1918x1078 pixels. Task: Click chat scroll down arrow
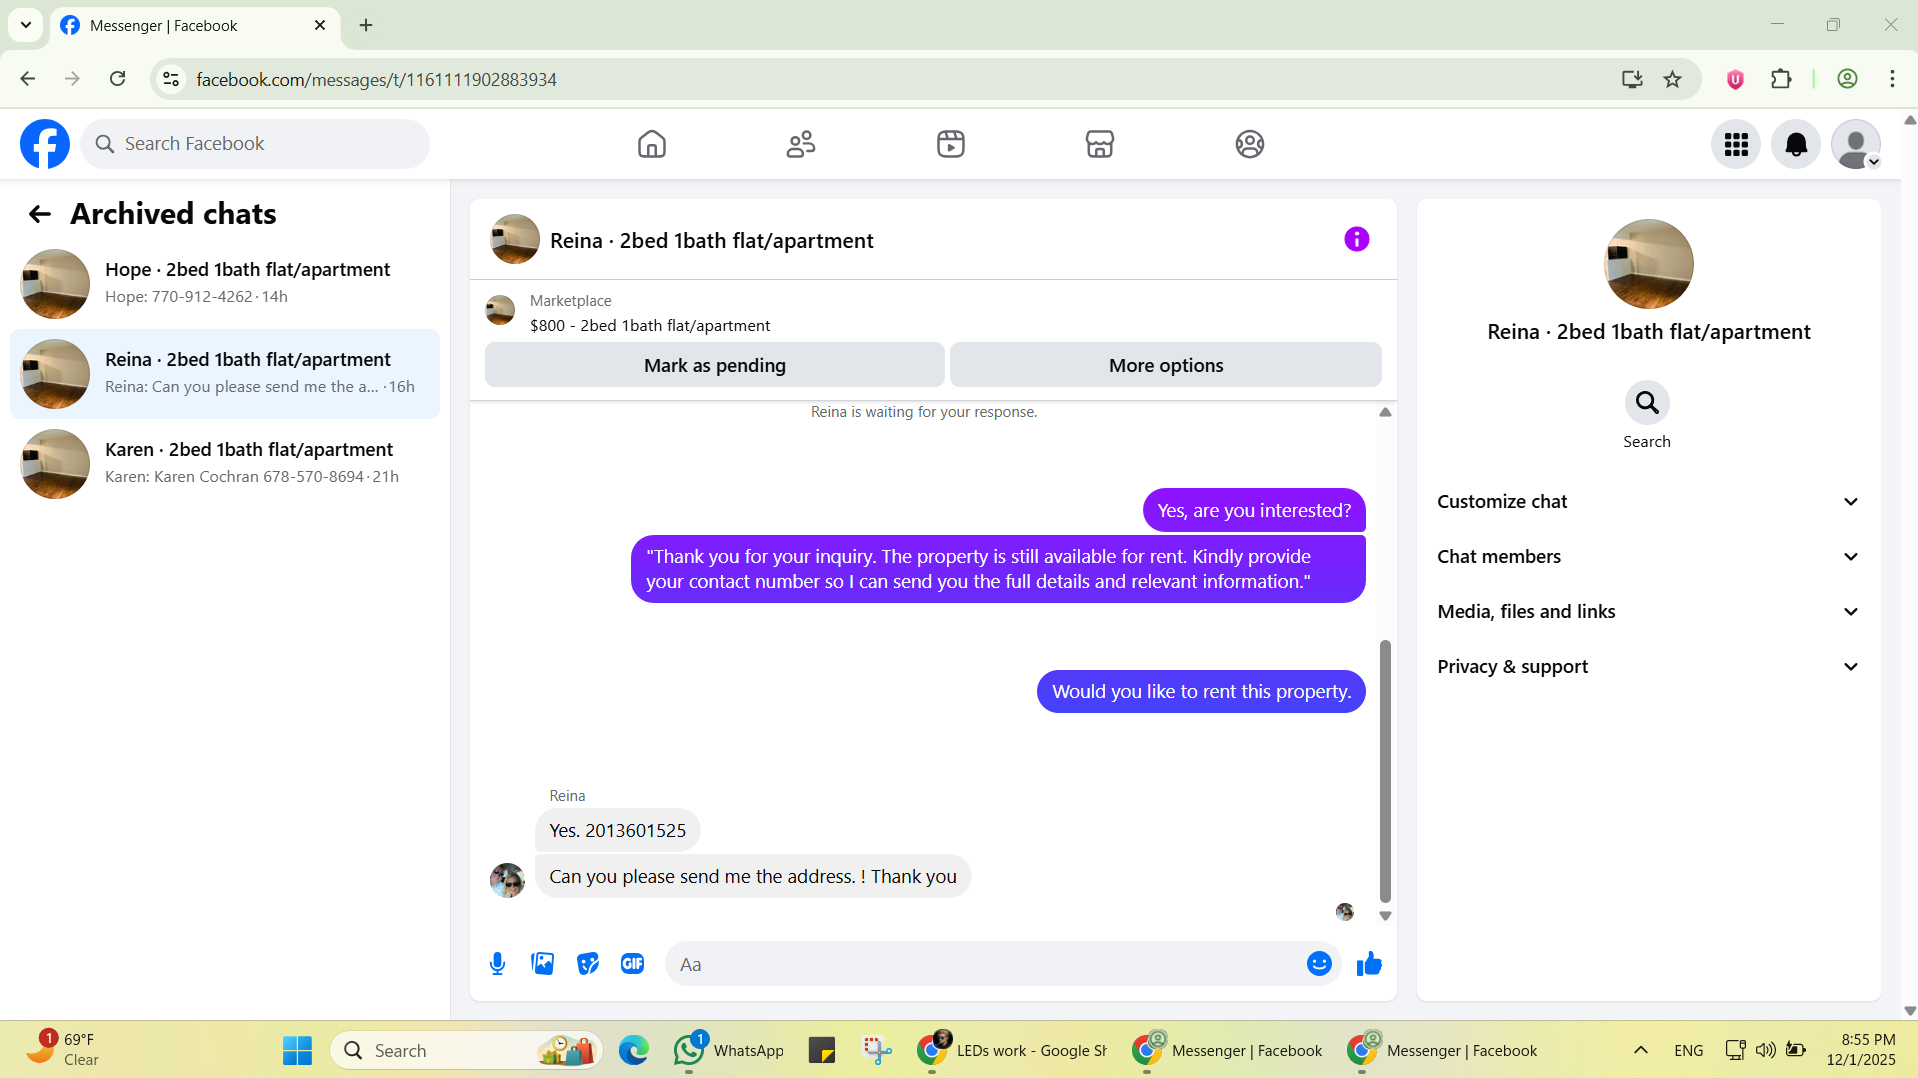pos(1385,916)
